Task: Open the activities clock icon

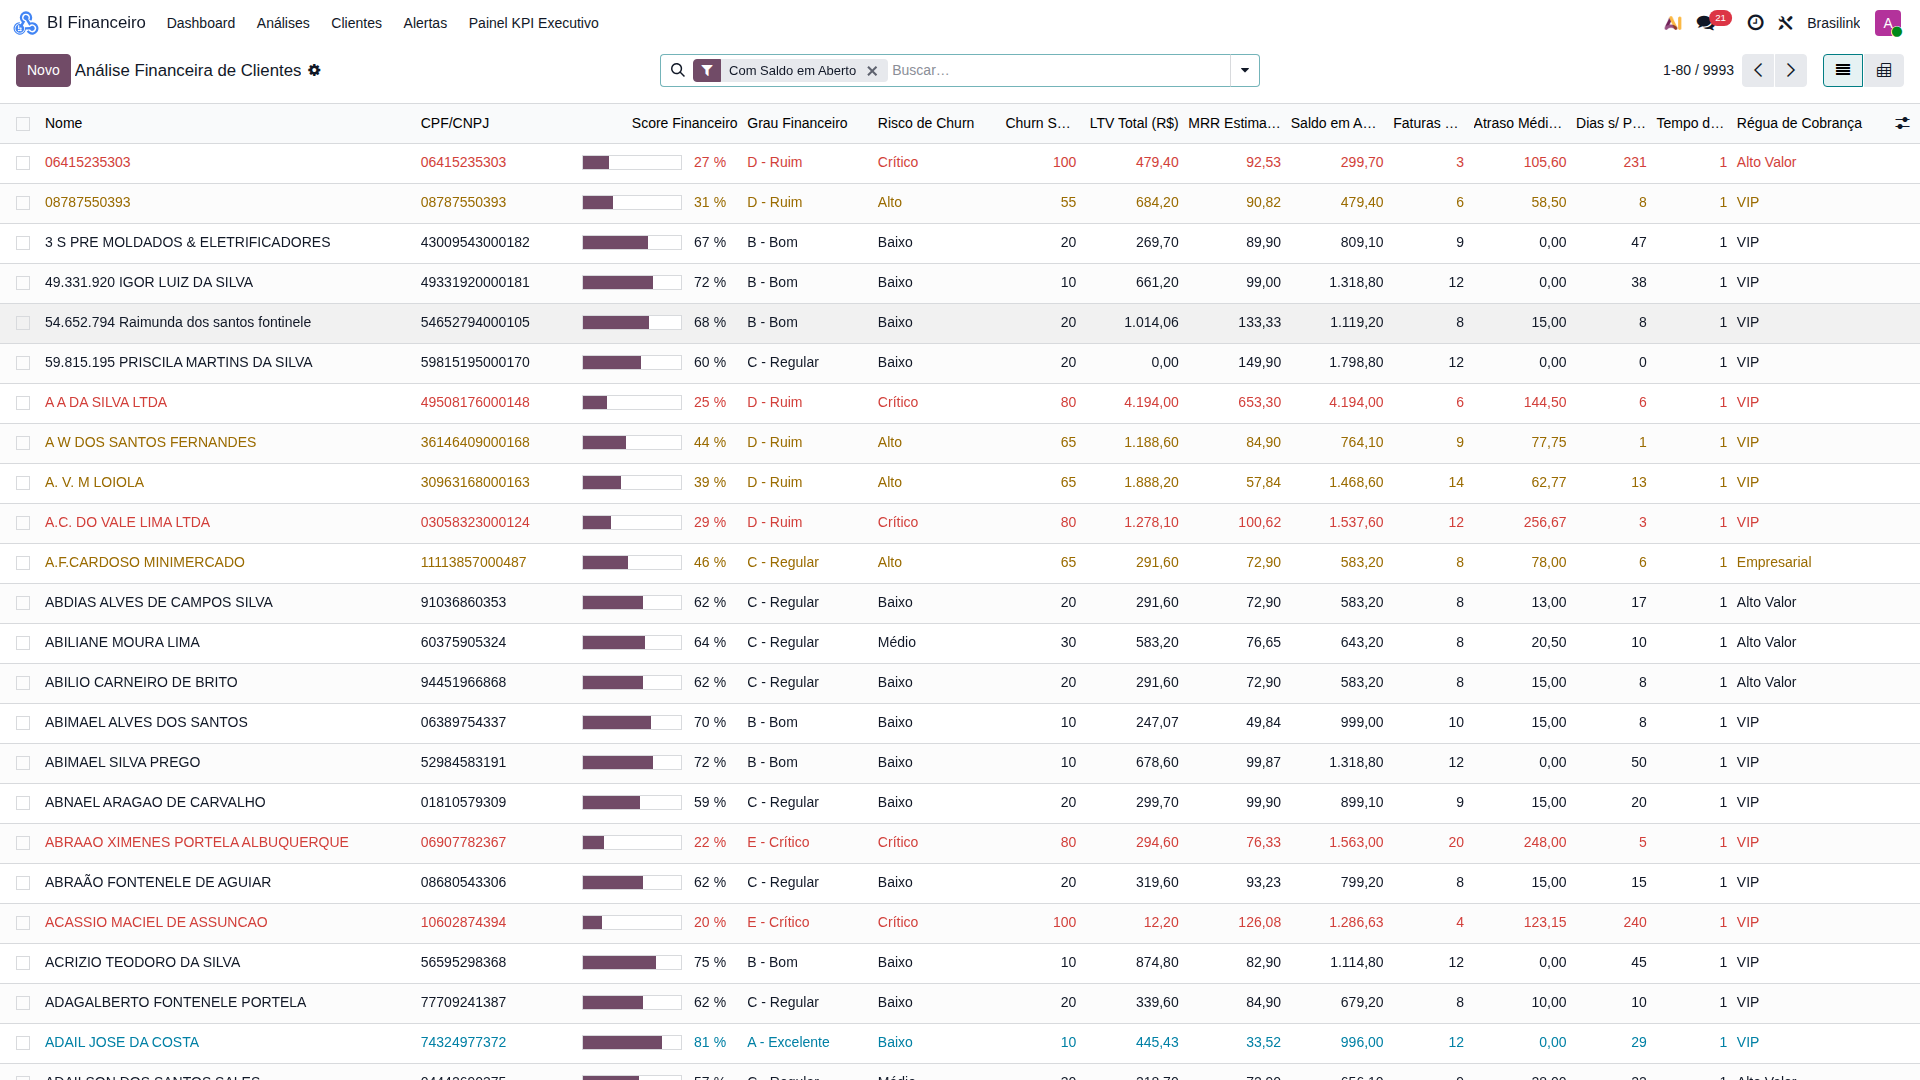Action: (1755, 23)
